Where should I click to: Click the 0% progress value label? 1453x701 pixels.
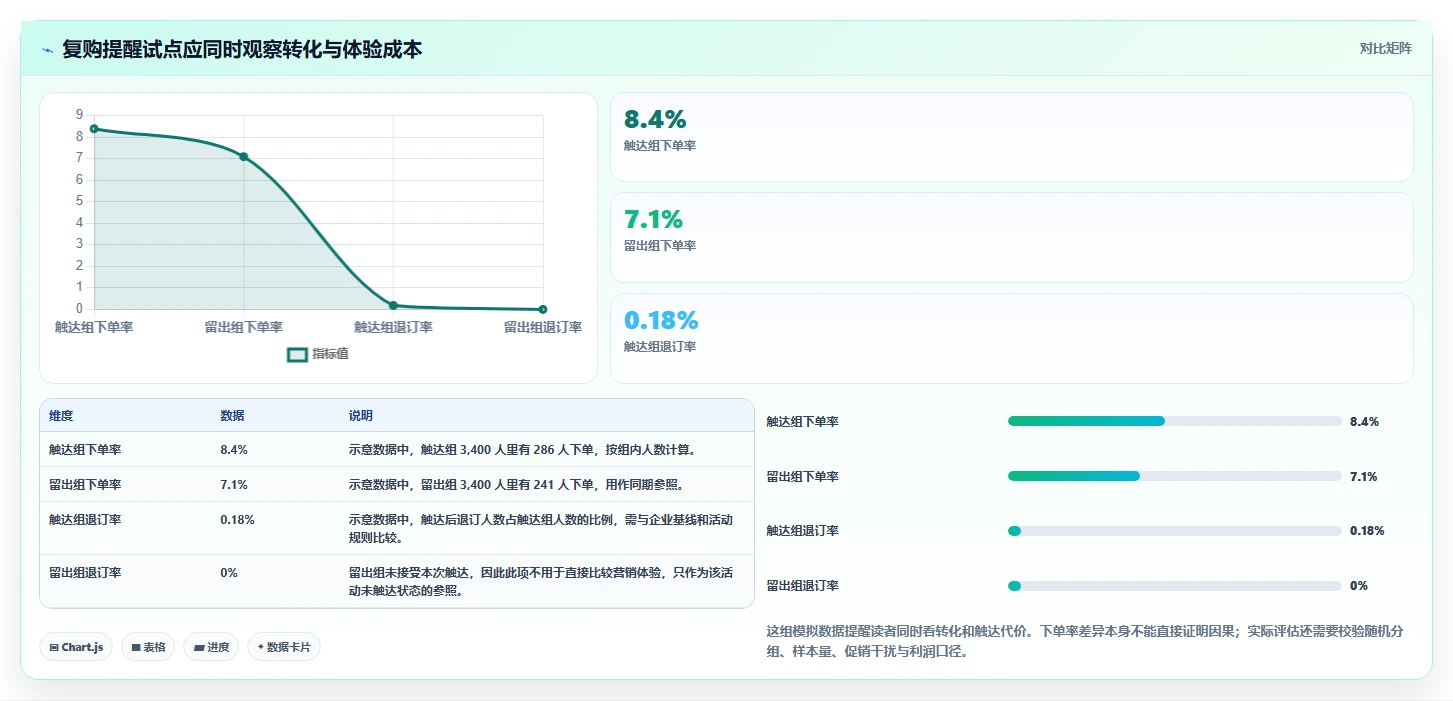(x=1359, y=586)
